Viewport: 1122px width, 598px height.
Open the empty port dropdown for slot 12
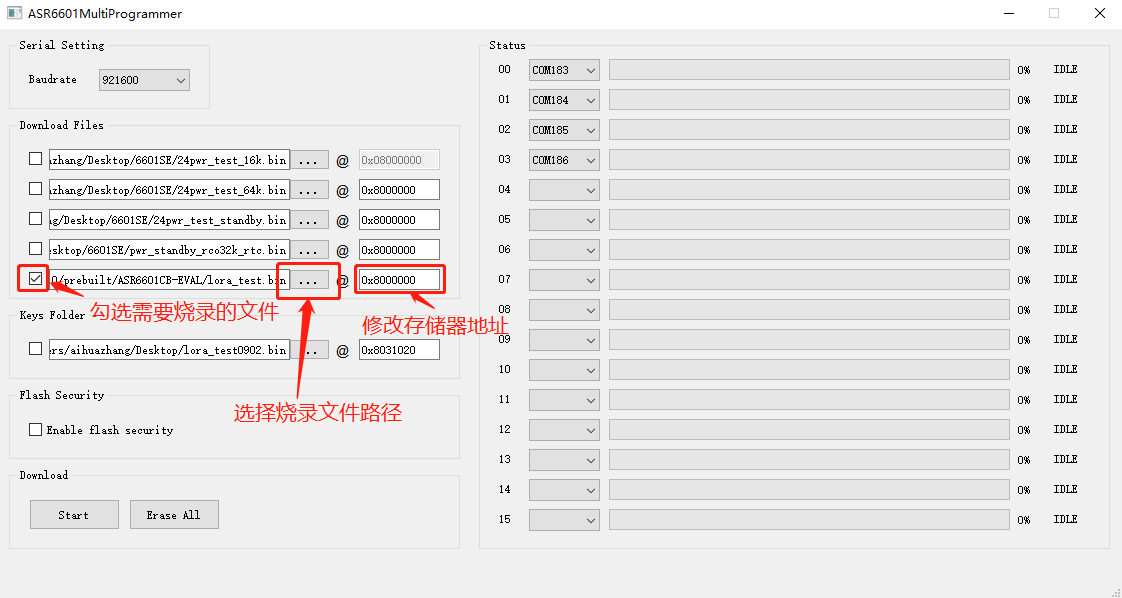coord(564,430)
